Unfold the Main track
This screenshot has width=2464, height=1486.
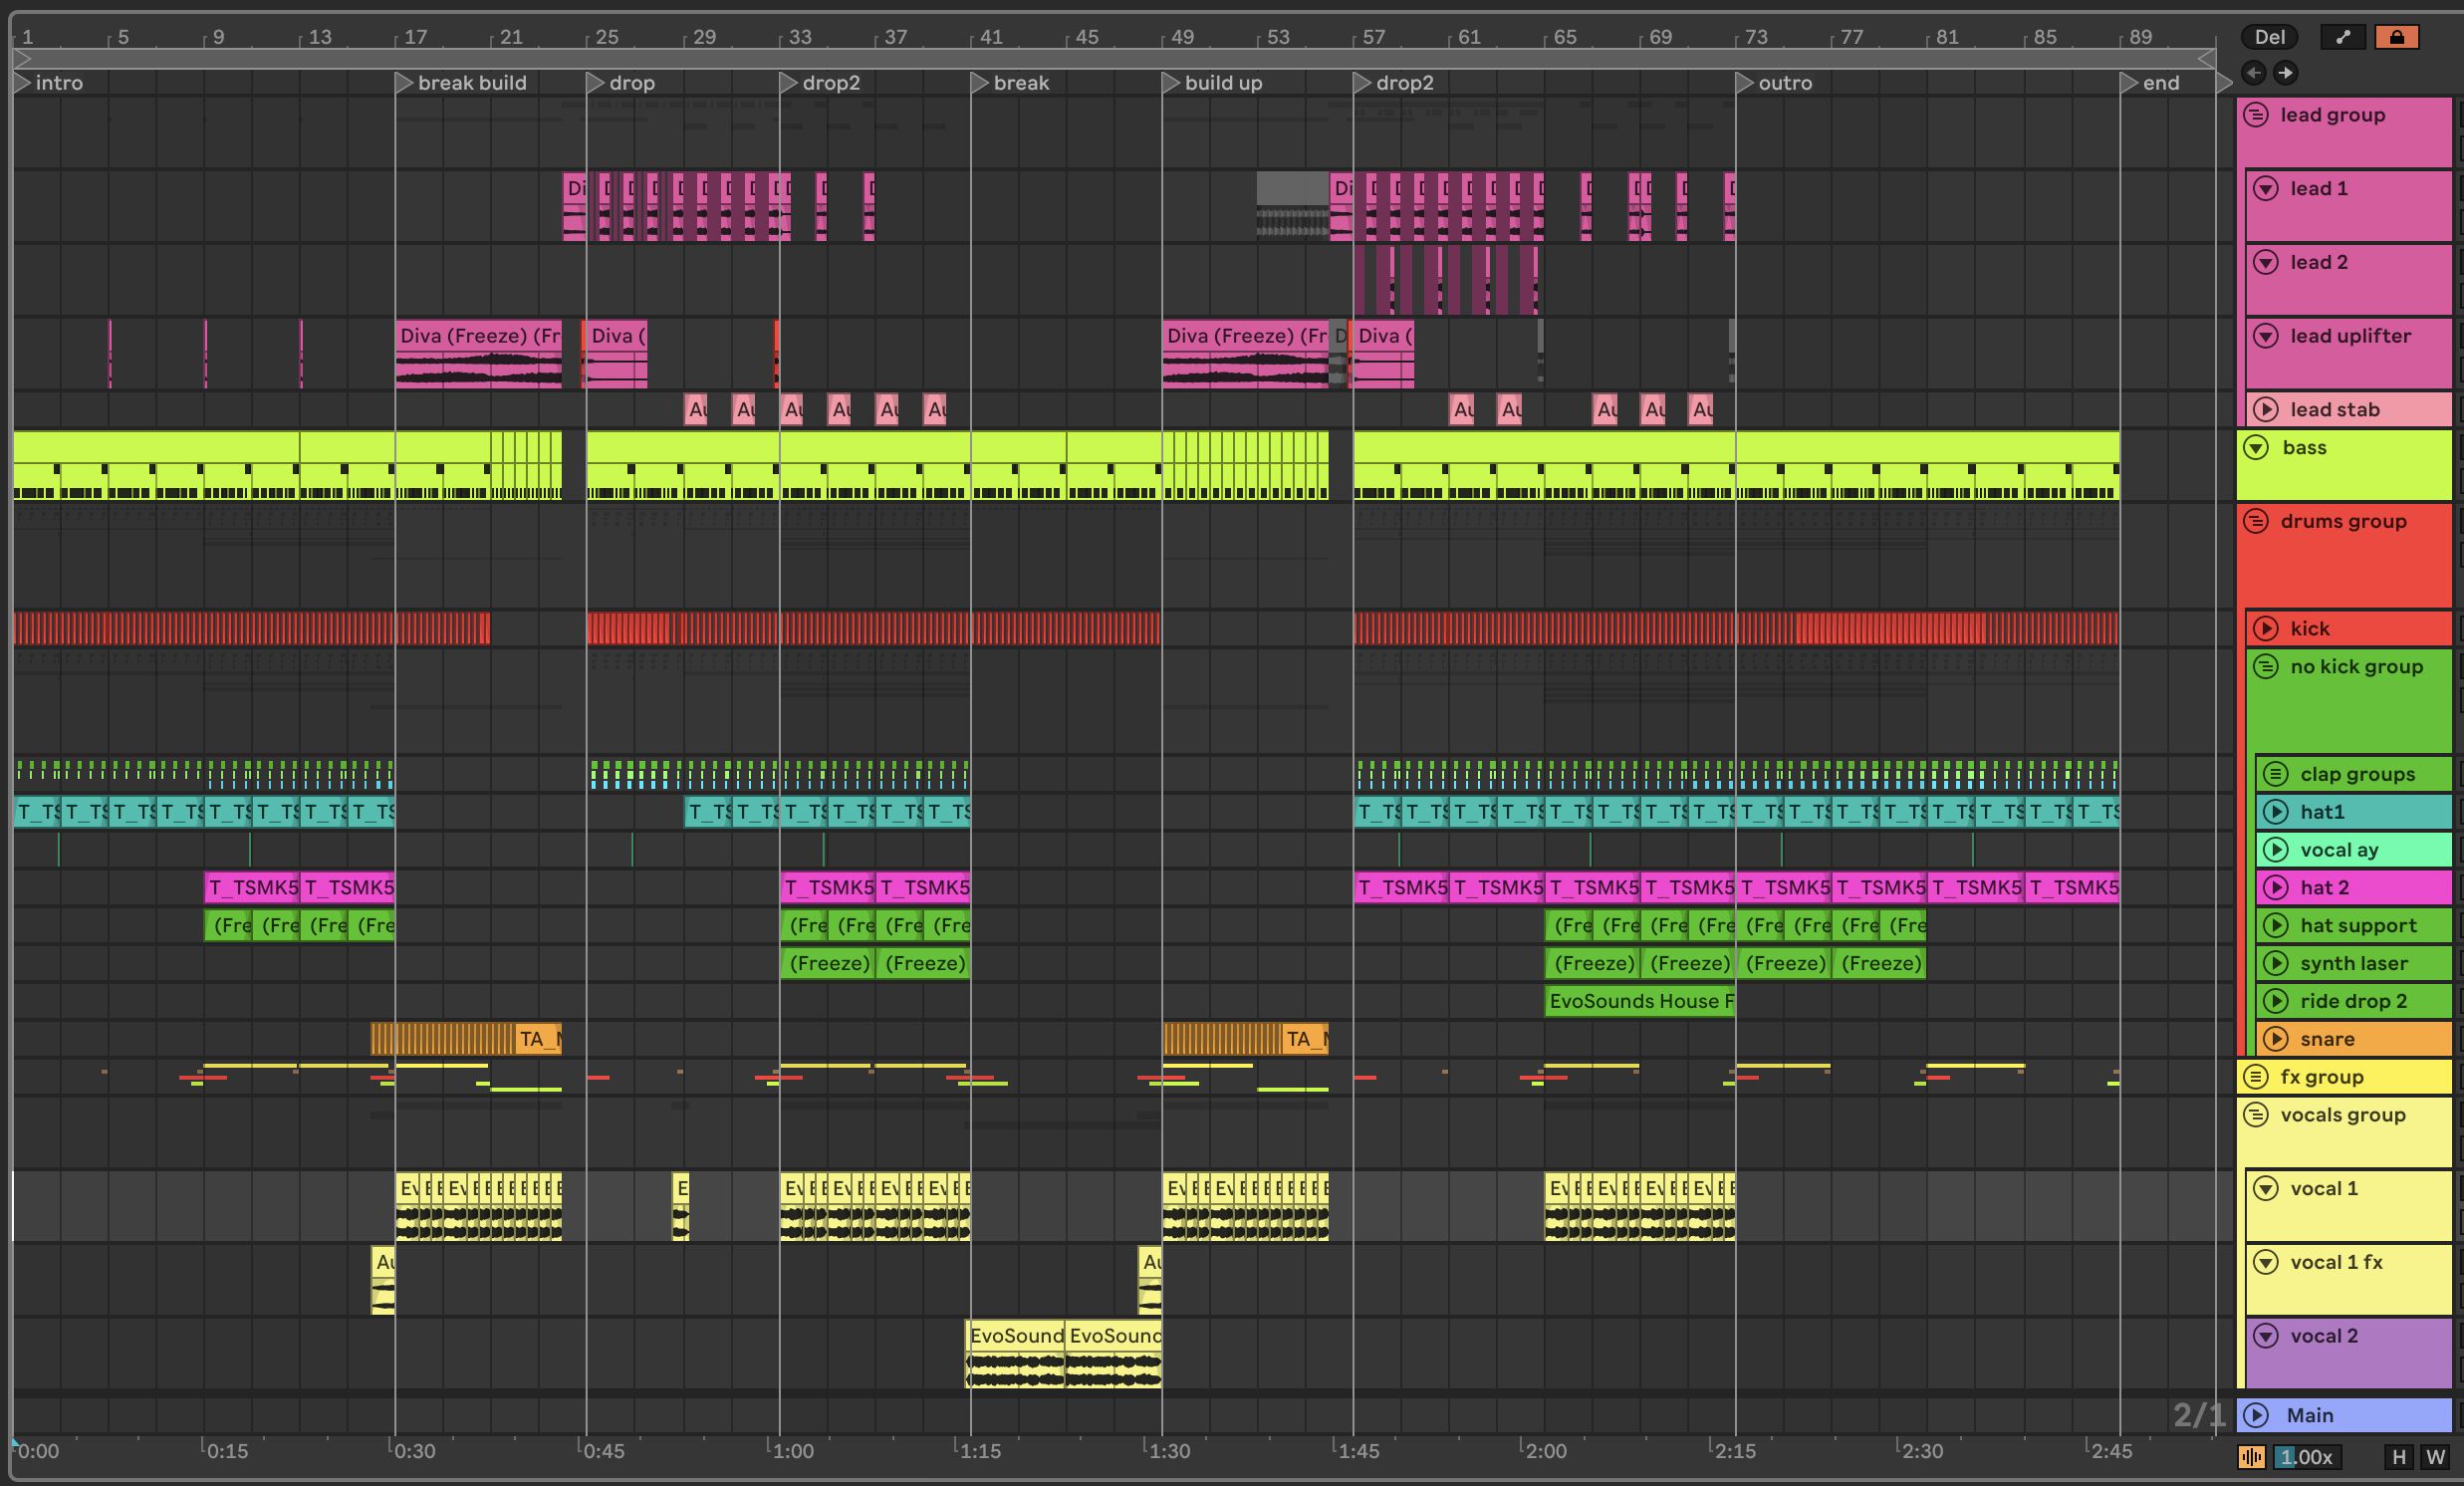pyautogui.click(x=2256, y=1415)
